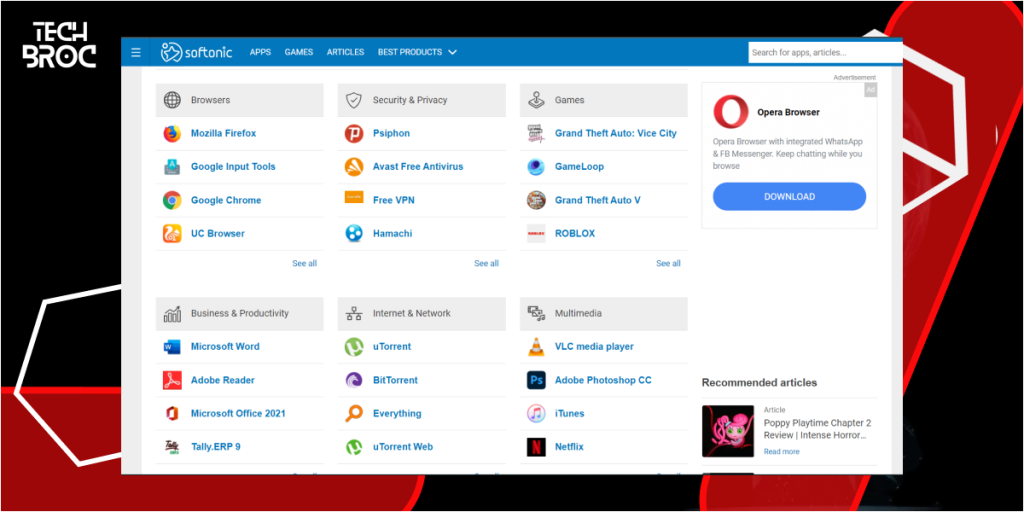The height and width of the screenshot is (512, 1024).
Task: Click the uTorrent icon
Action: [x=354, y=347]
